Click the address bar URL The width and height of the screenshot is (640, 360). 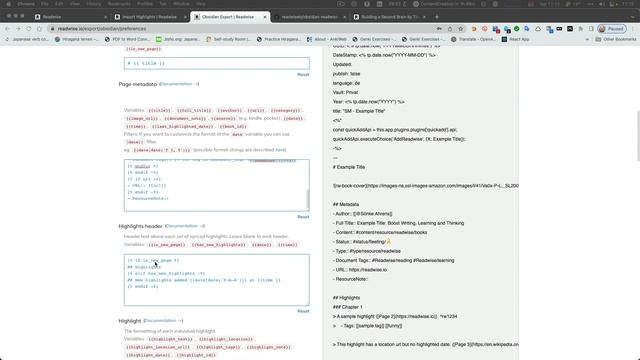tap(102, 29)
